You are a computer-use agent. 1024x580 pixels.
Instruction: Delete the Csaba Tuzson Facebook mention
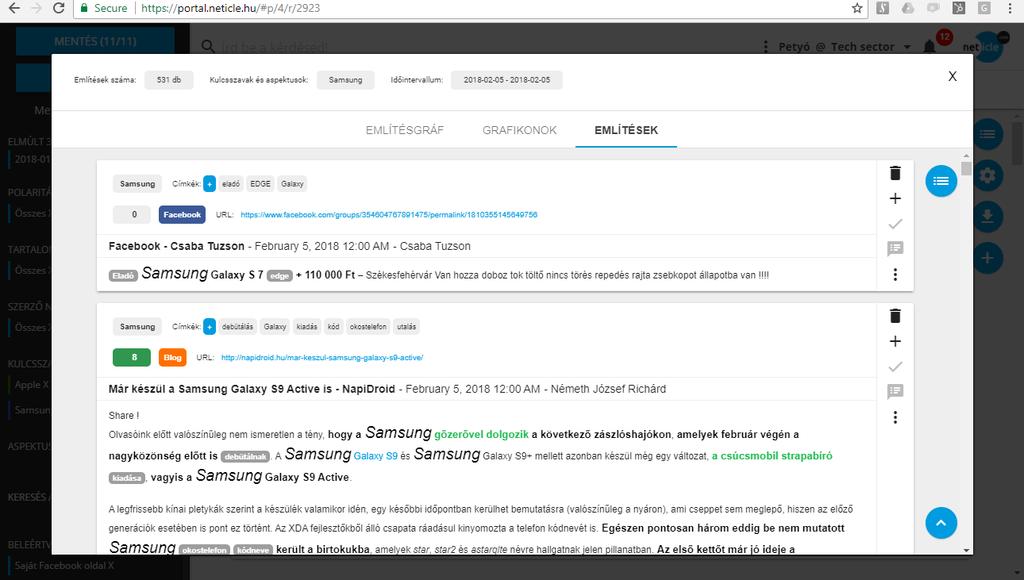pyautogui.click(x=895, y=173)
